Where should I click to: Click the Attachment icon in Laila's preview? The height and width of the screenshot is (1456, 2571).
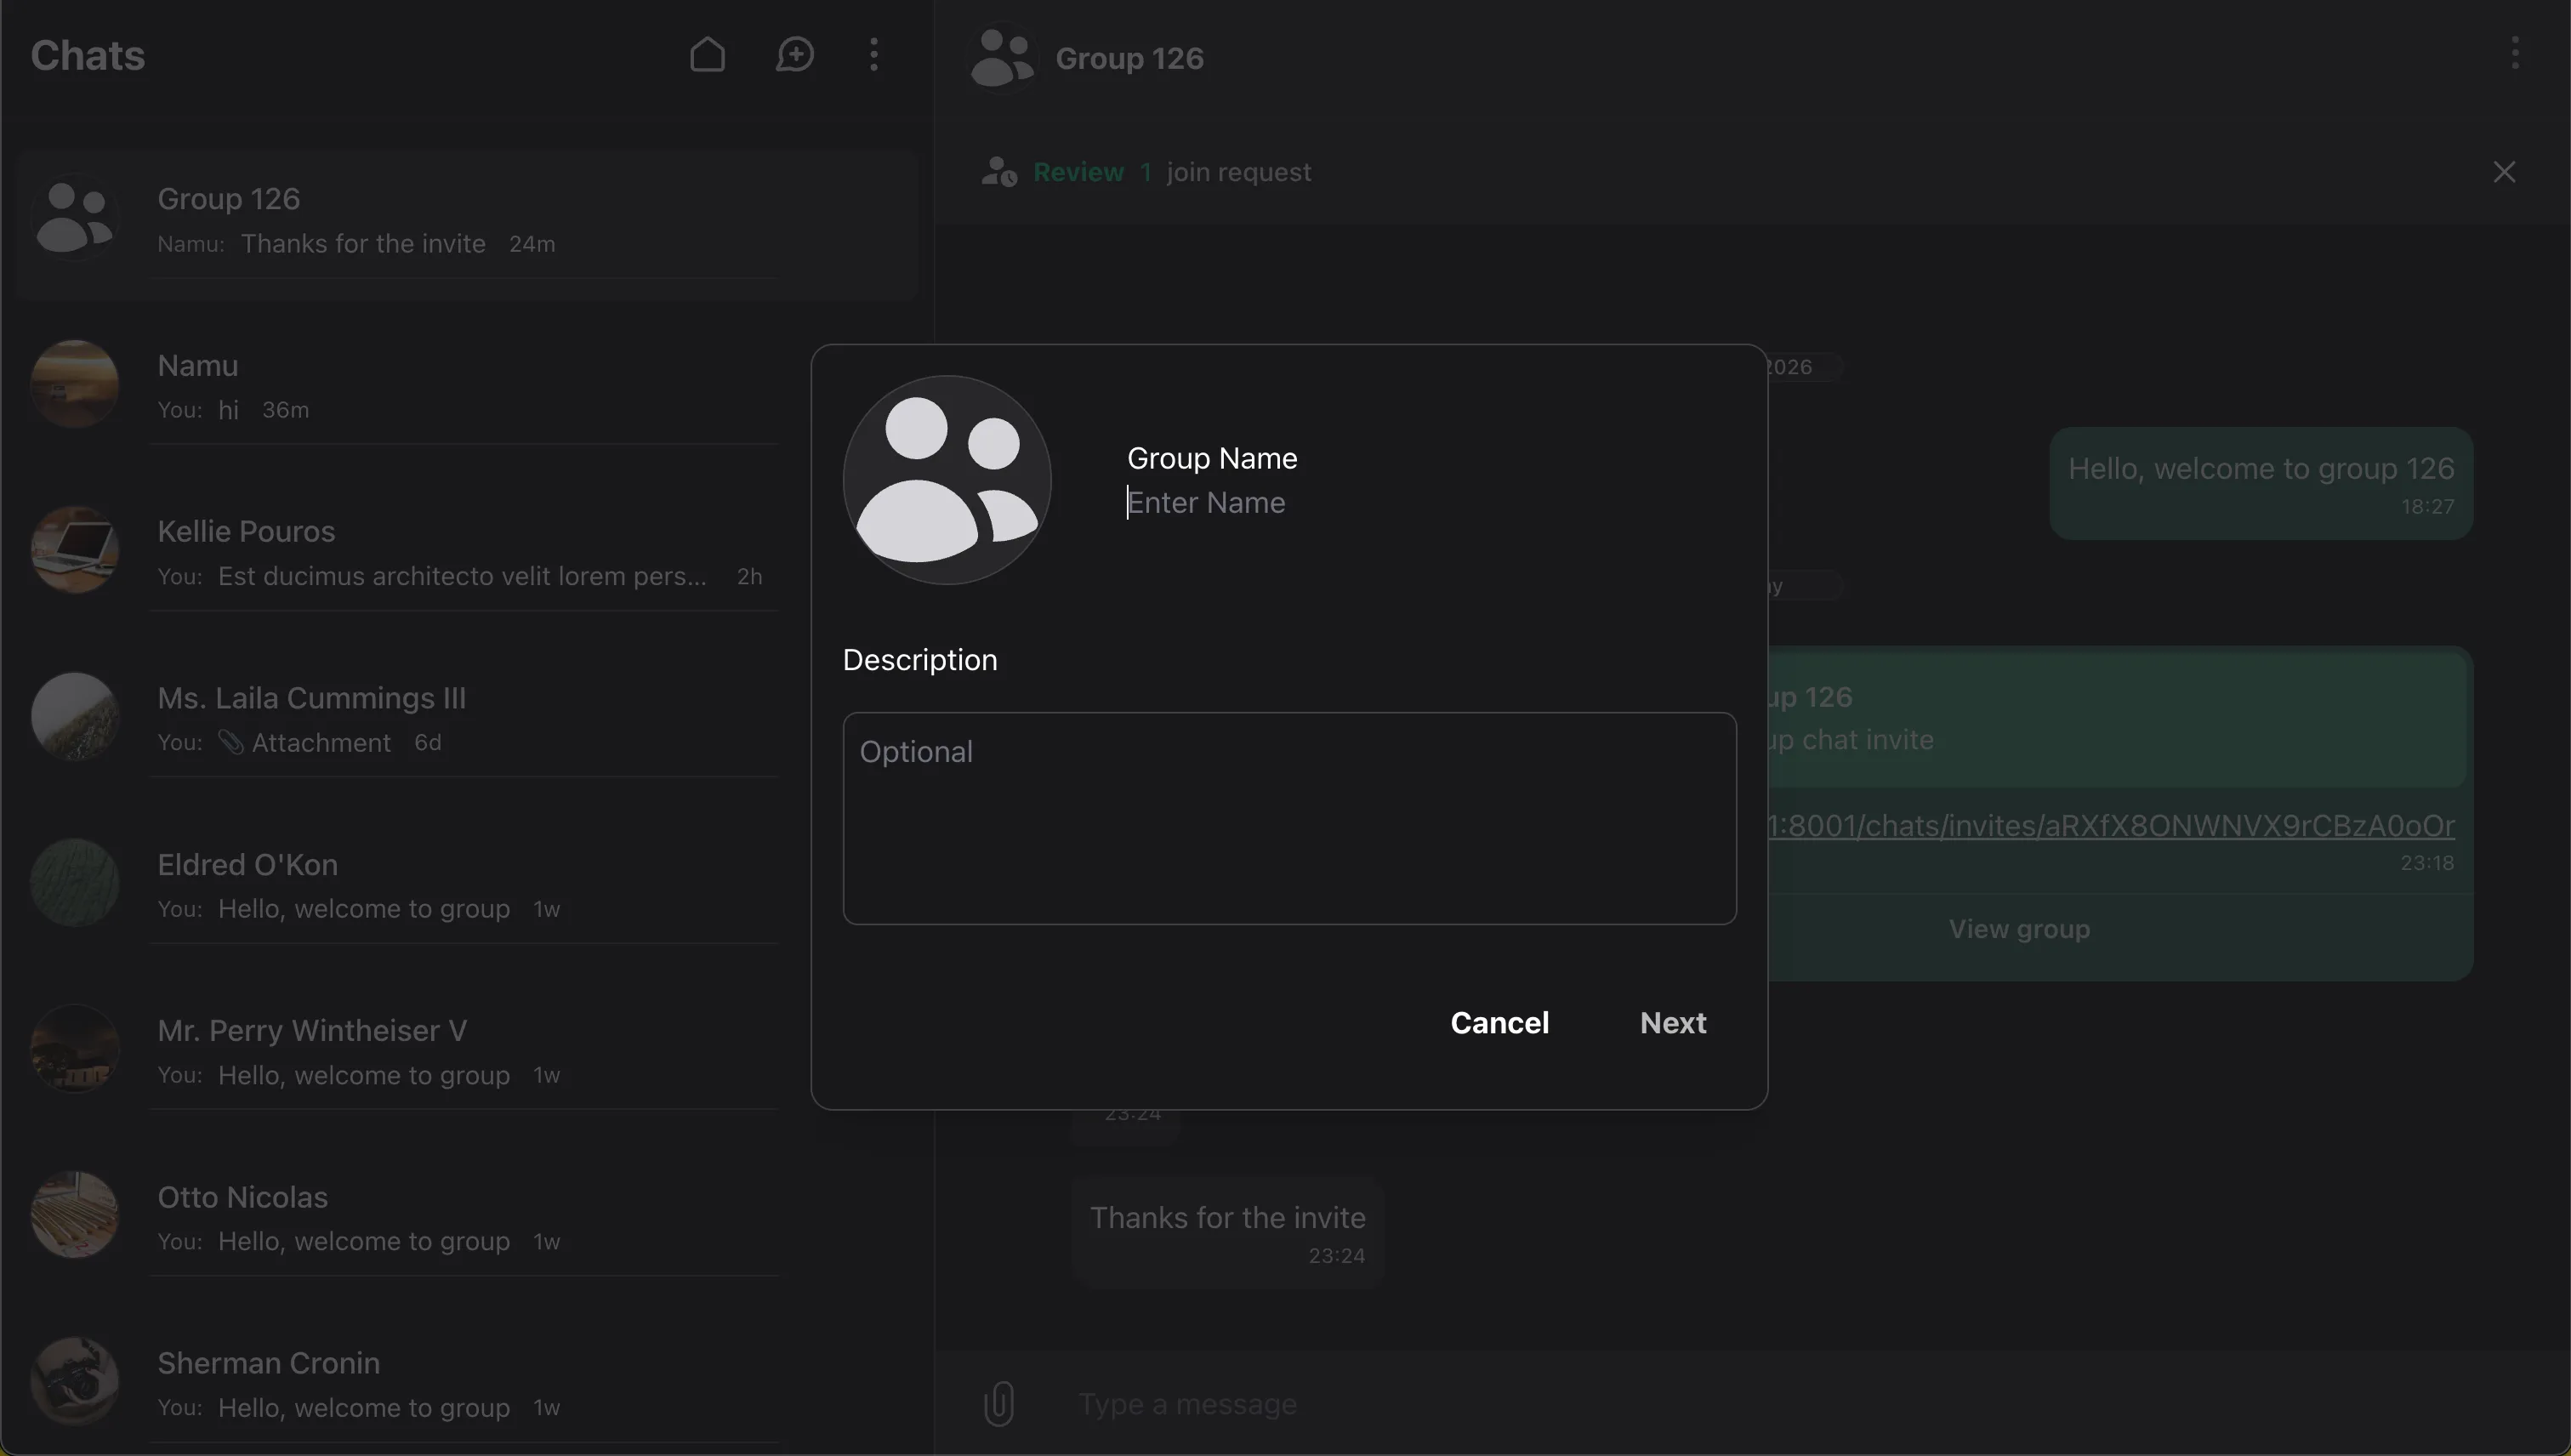(231, 742)
